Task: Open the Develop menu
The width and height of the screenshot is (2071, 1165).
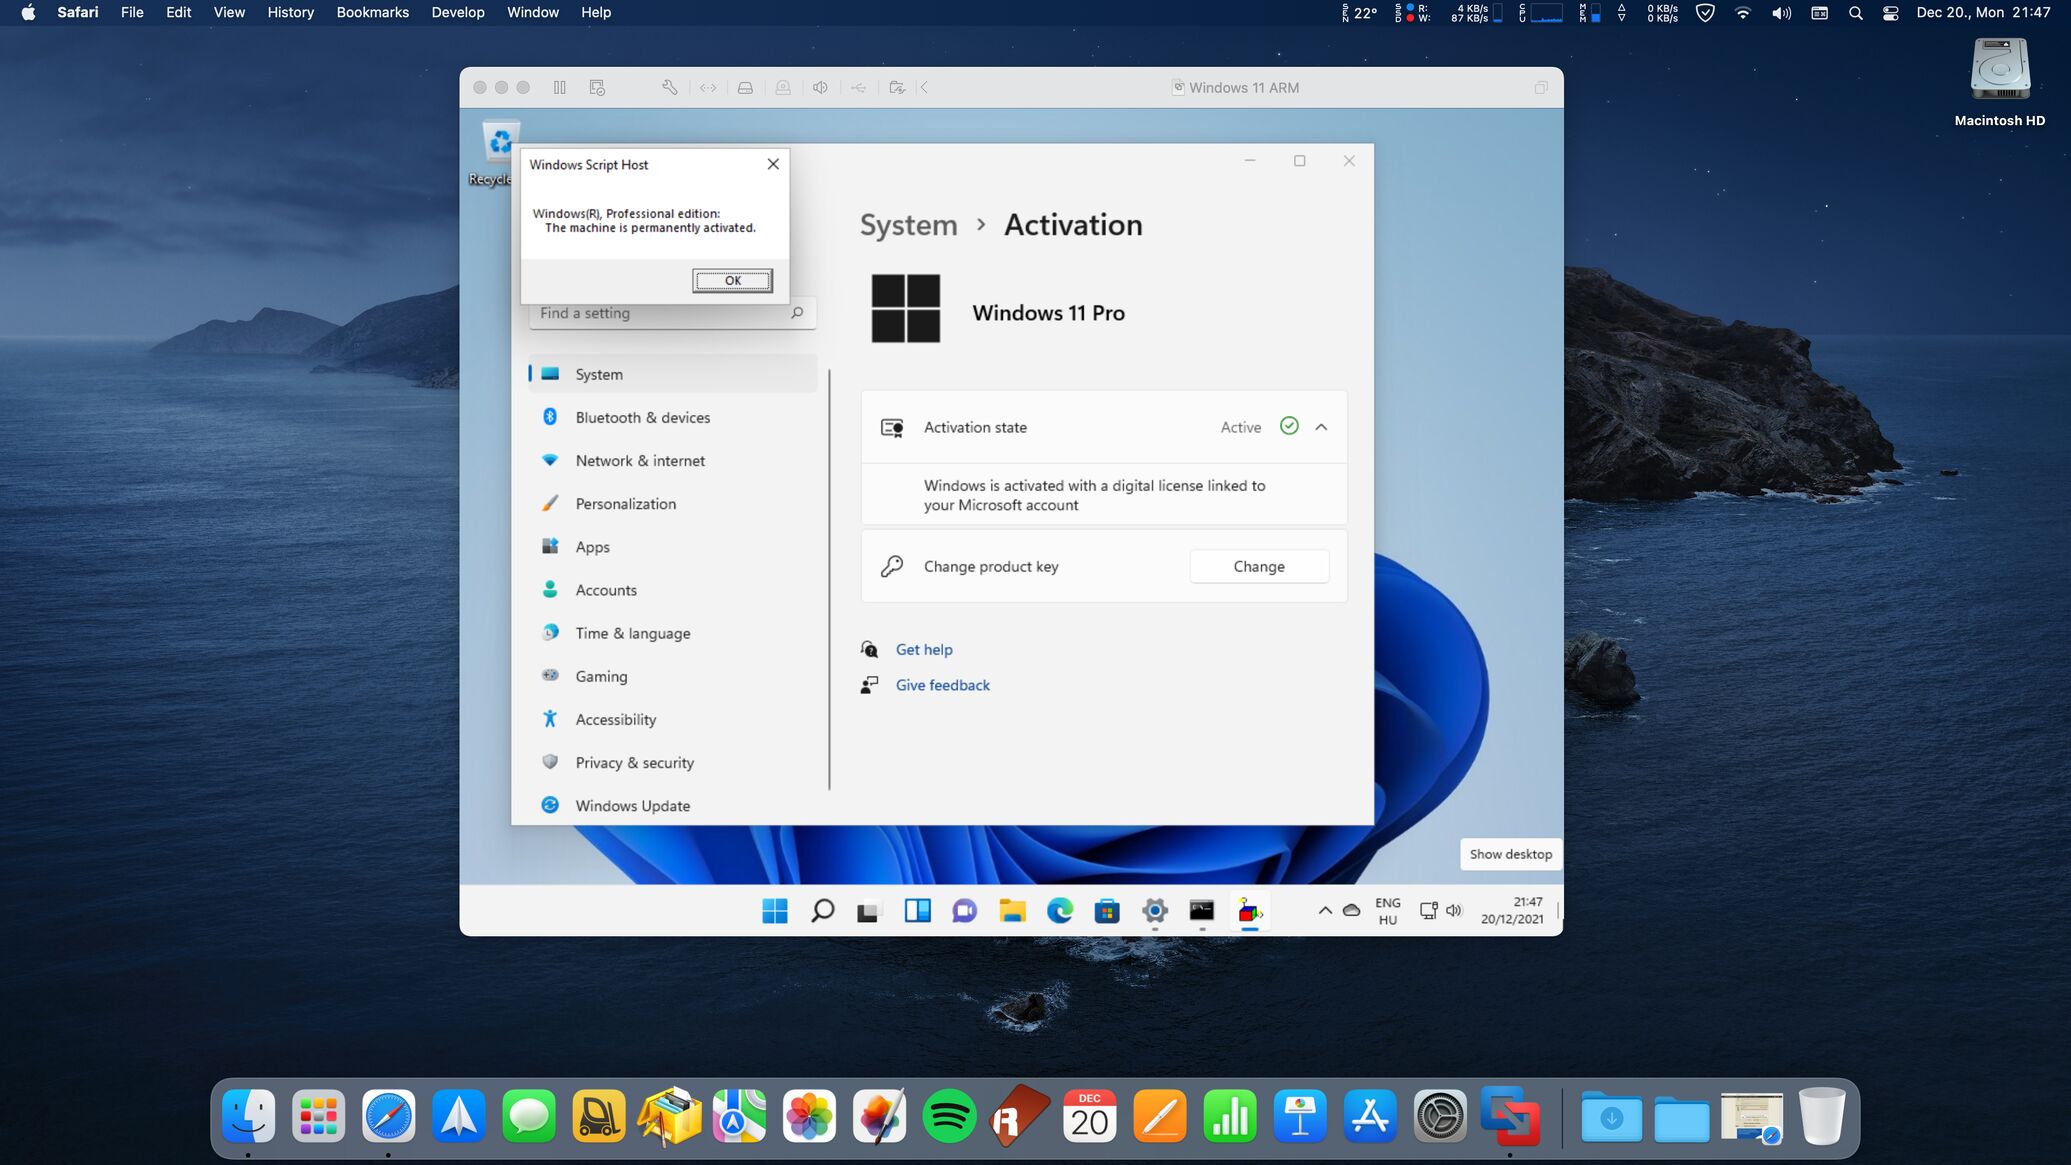Action: point(457,12)
